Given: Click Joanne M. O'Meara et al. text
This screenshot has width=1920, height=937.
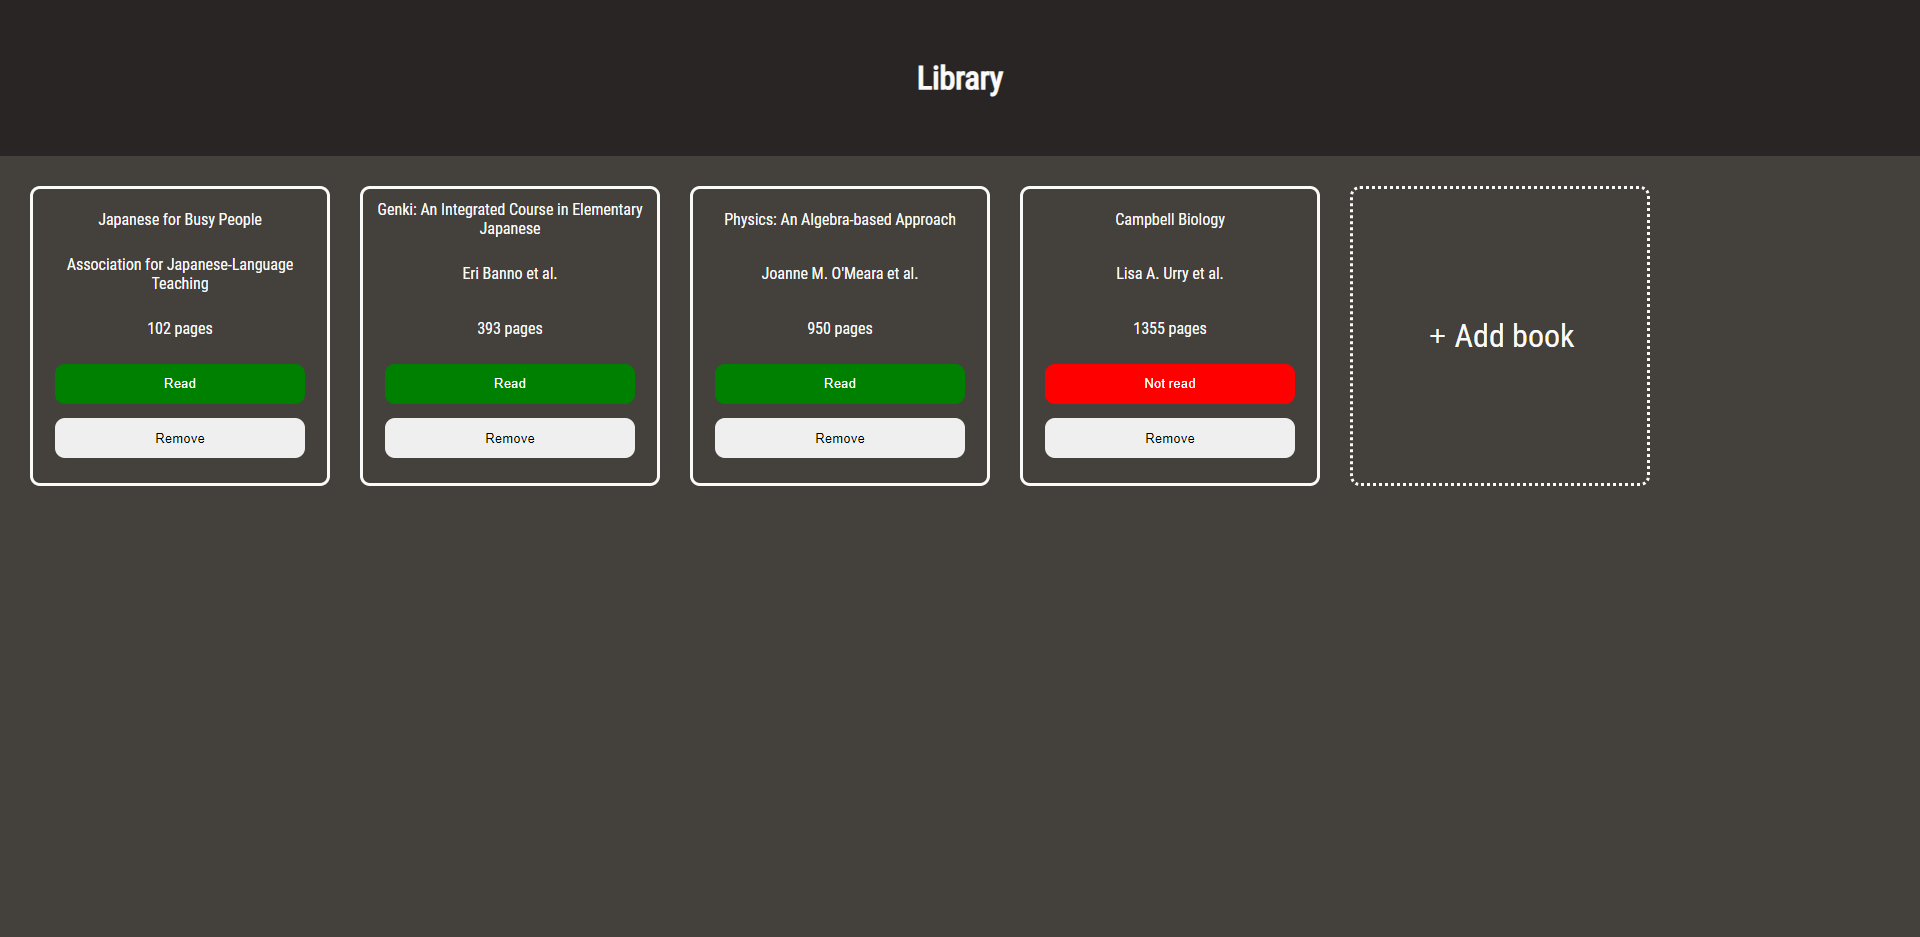Looking at the screenshot, I should coord(839,273).
